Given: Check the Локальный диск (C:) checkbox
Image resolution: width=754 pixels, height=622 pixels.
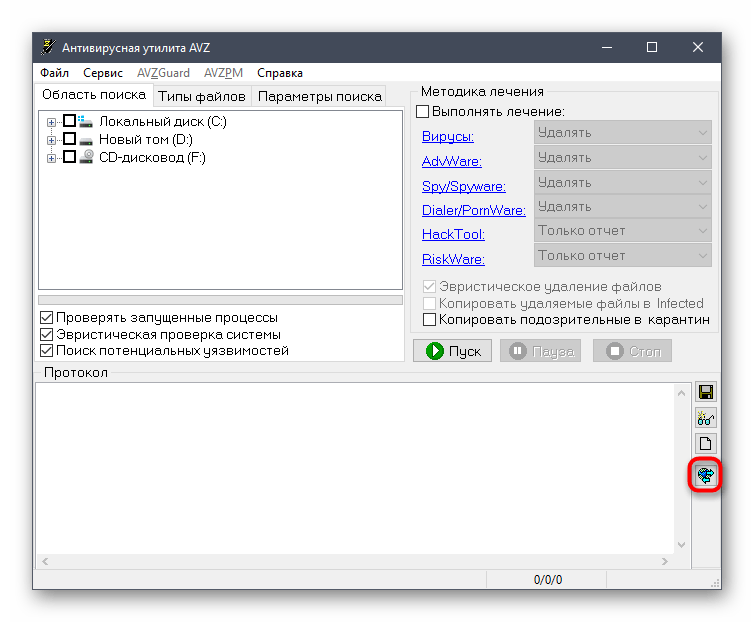Looking at the screenshot, I should tap(69, 121).
